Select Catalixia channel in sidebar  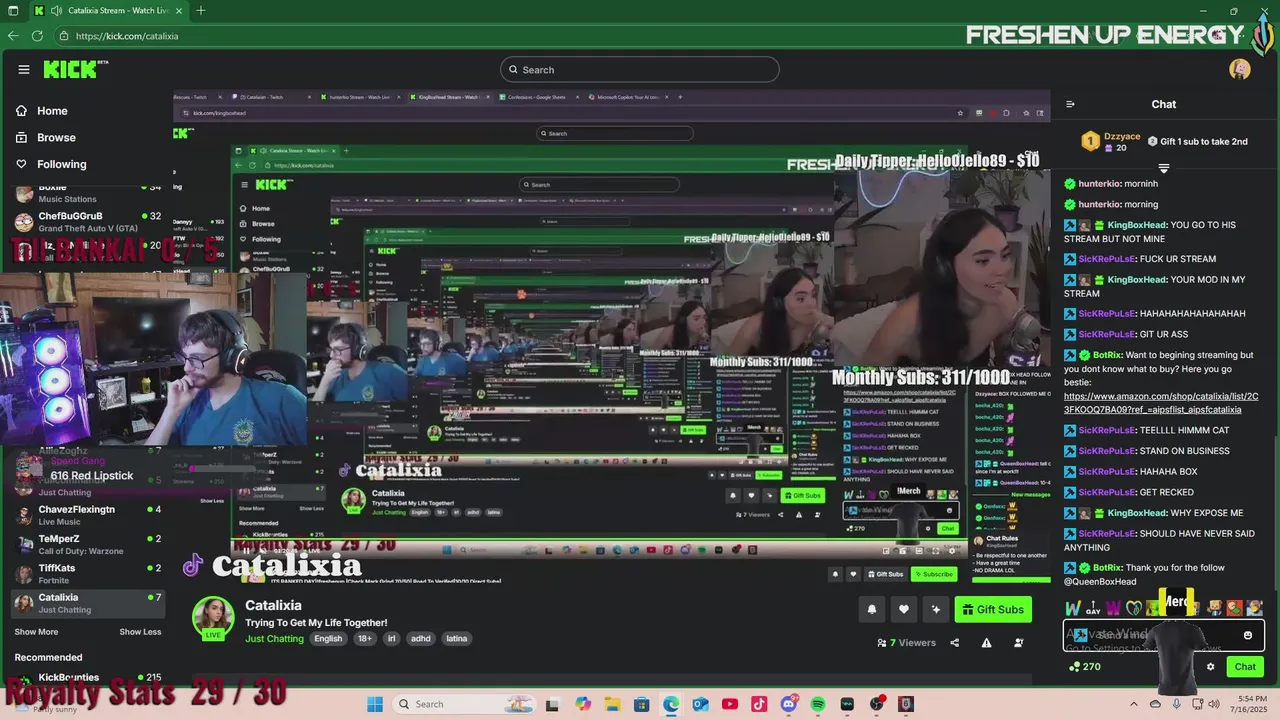pos(88,603)
